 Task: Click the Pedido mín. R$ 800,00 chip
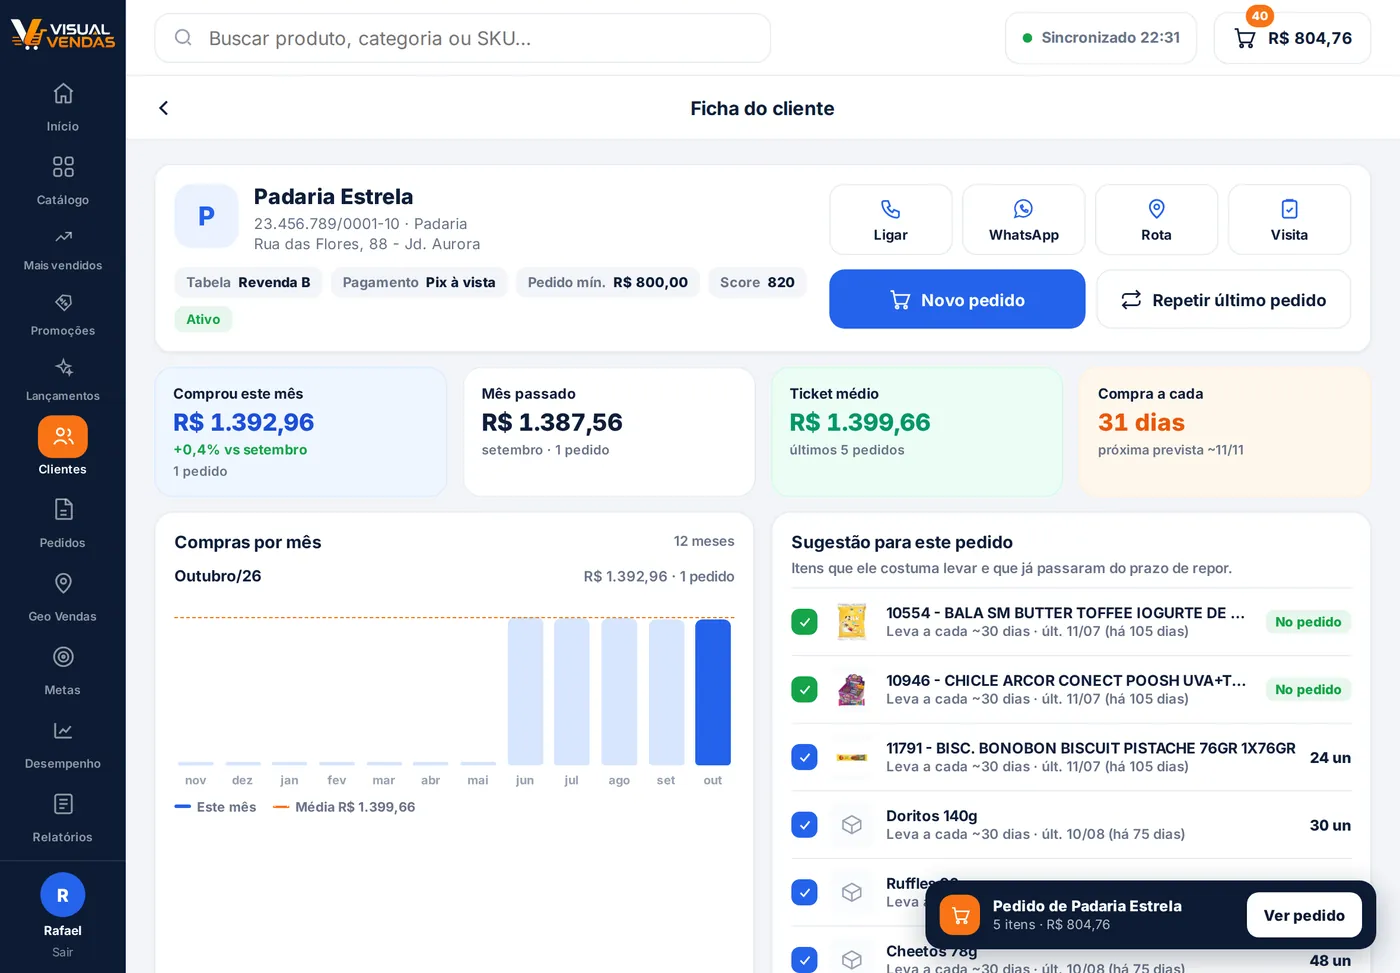point(608,282)
